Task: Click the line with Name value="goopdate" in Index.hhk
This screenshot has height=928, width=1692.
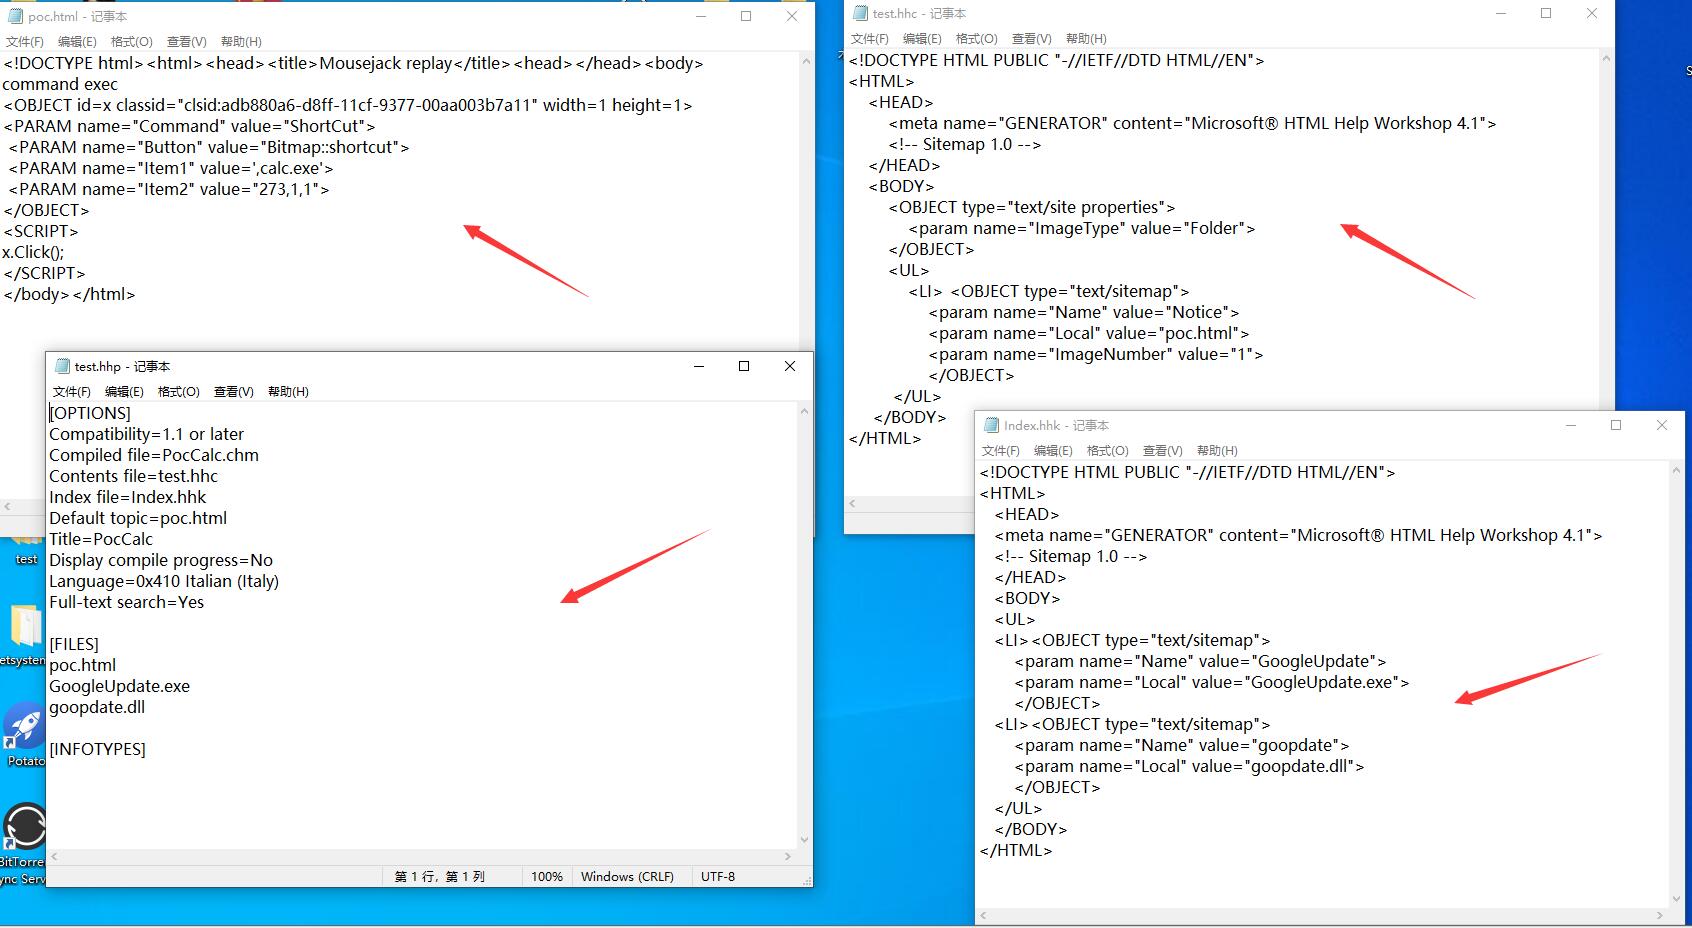Action: pyautogui.click(x=1182, y=745)
